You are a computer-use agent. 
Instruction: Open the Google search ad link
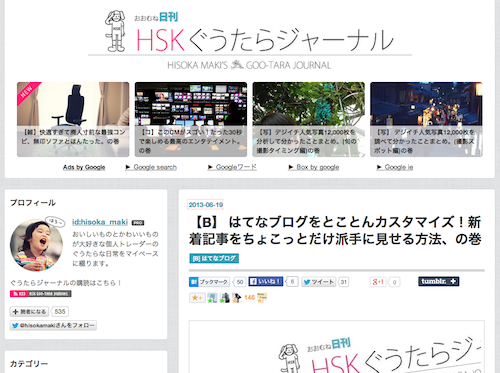[151, 167]
